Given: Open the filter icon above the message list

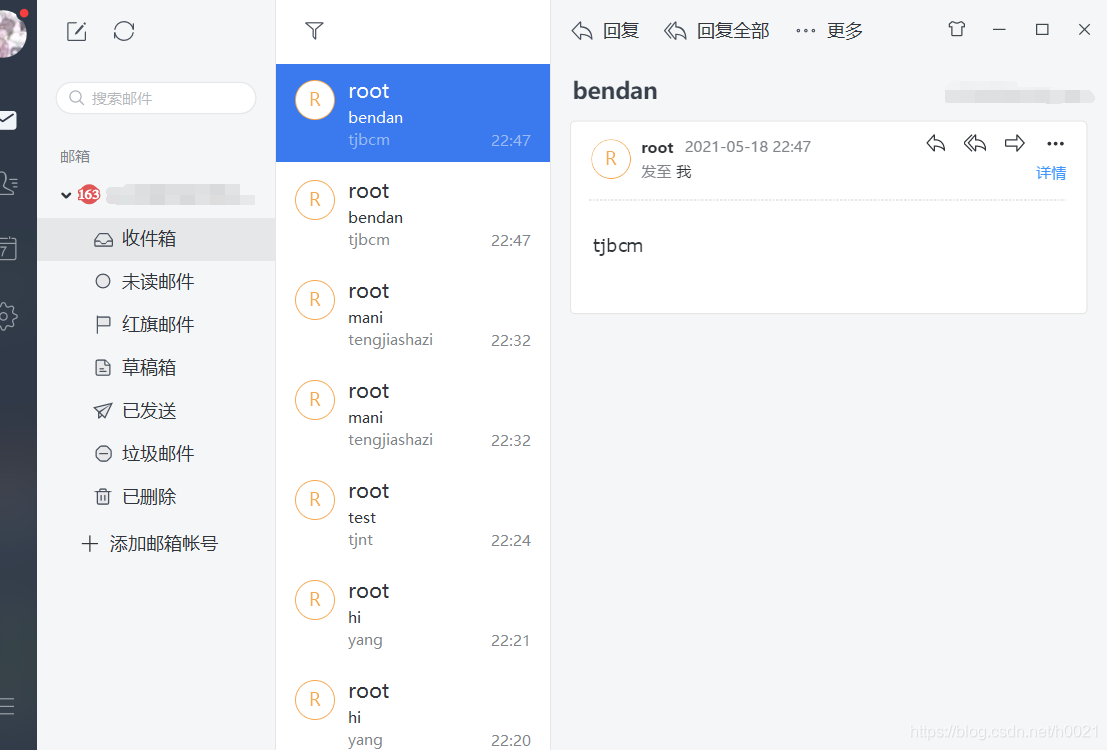Looking at the screenshot, I should point(314,31).
